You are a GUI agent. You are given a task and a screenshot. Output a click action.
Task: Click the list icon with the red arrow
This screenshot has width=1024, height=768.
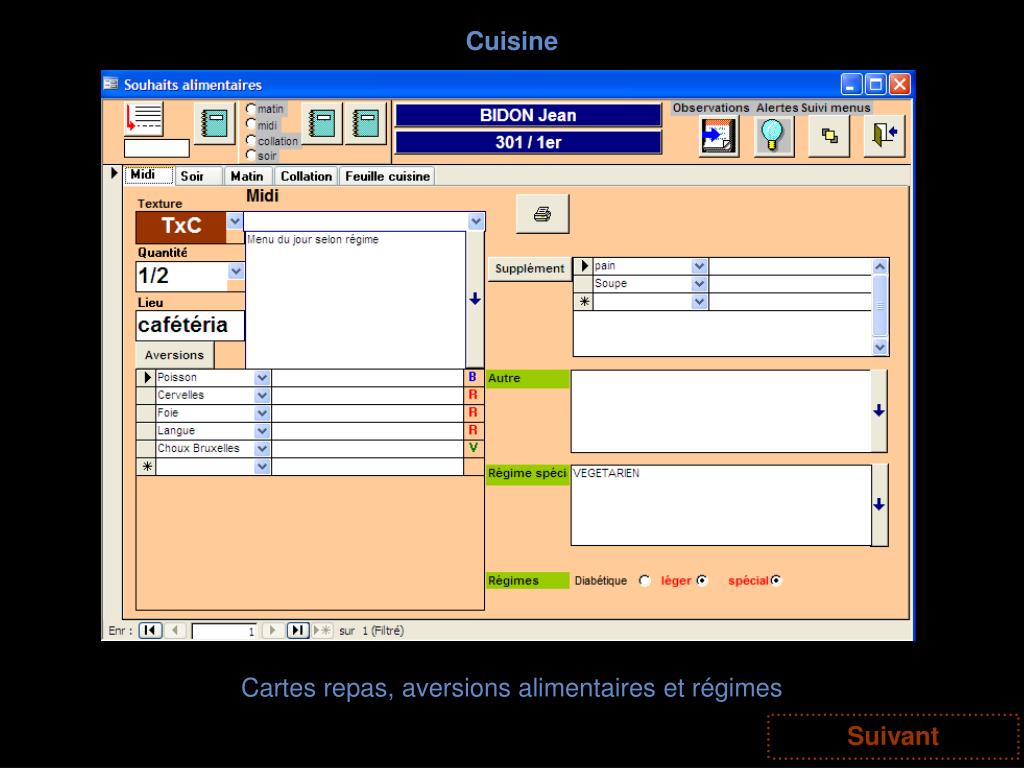(144, 119)
